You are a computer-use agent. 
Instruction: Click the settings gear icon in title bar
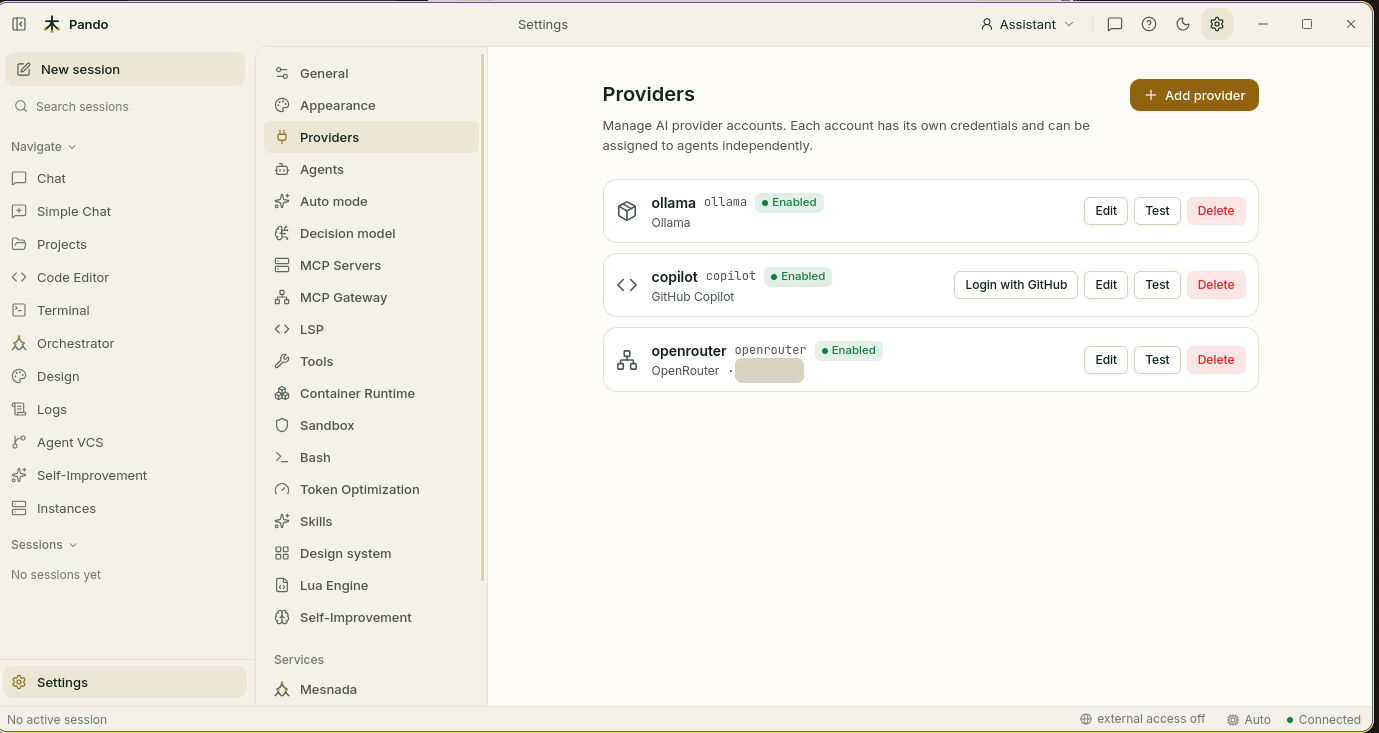(1217, 24)
